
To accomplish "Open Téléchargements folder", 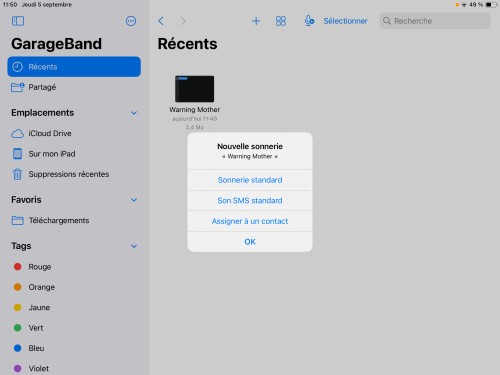I will click(x=74, y=220).
